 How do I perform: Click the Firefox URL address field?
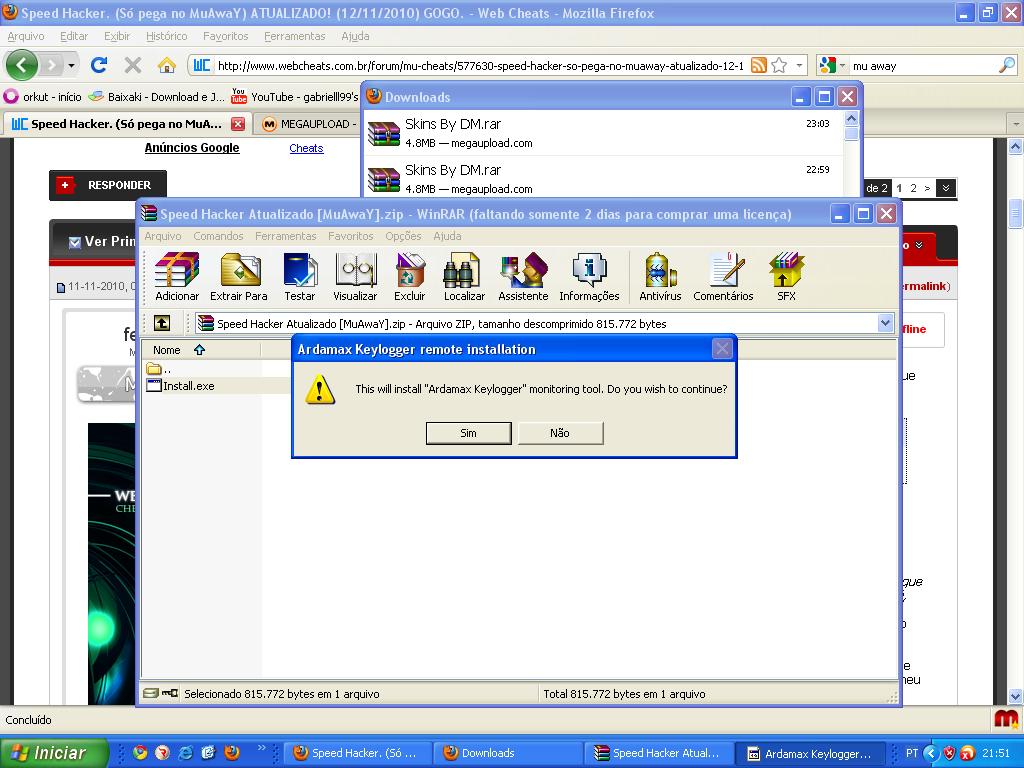pos(480,65)
